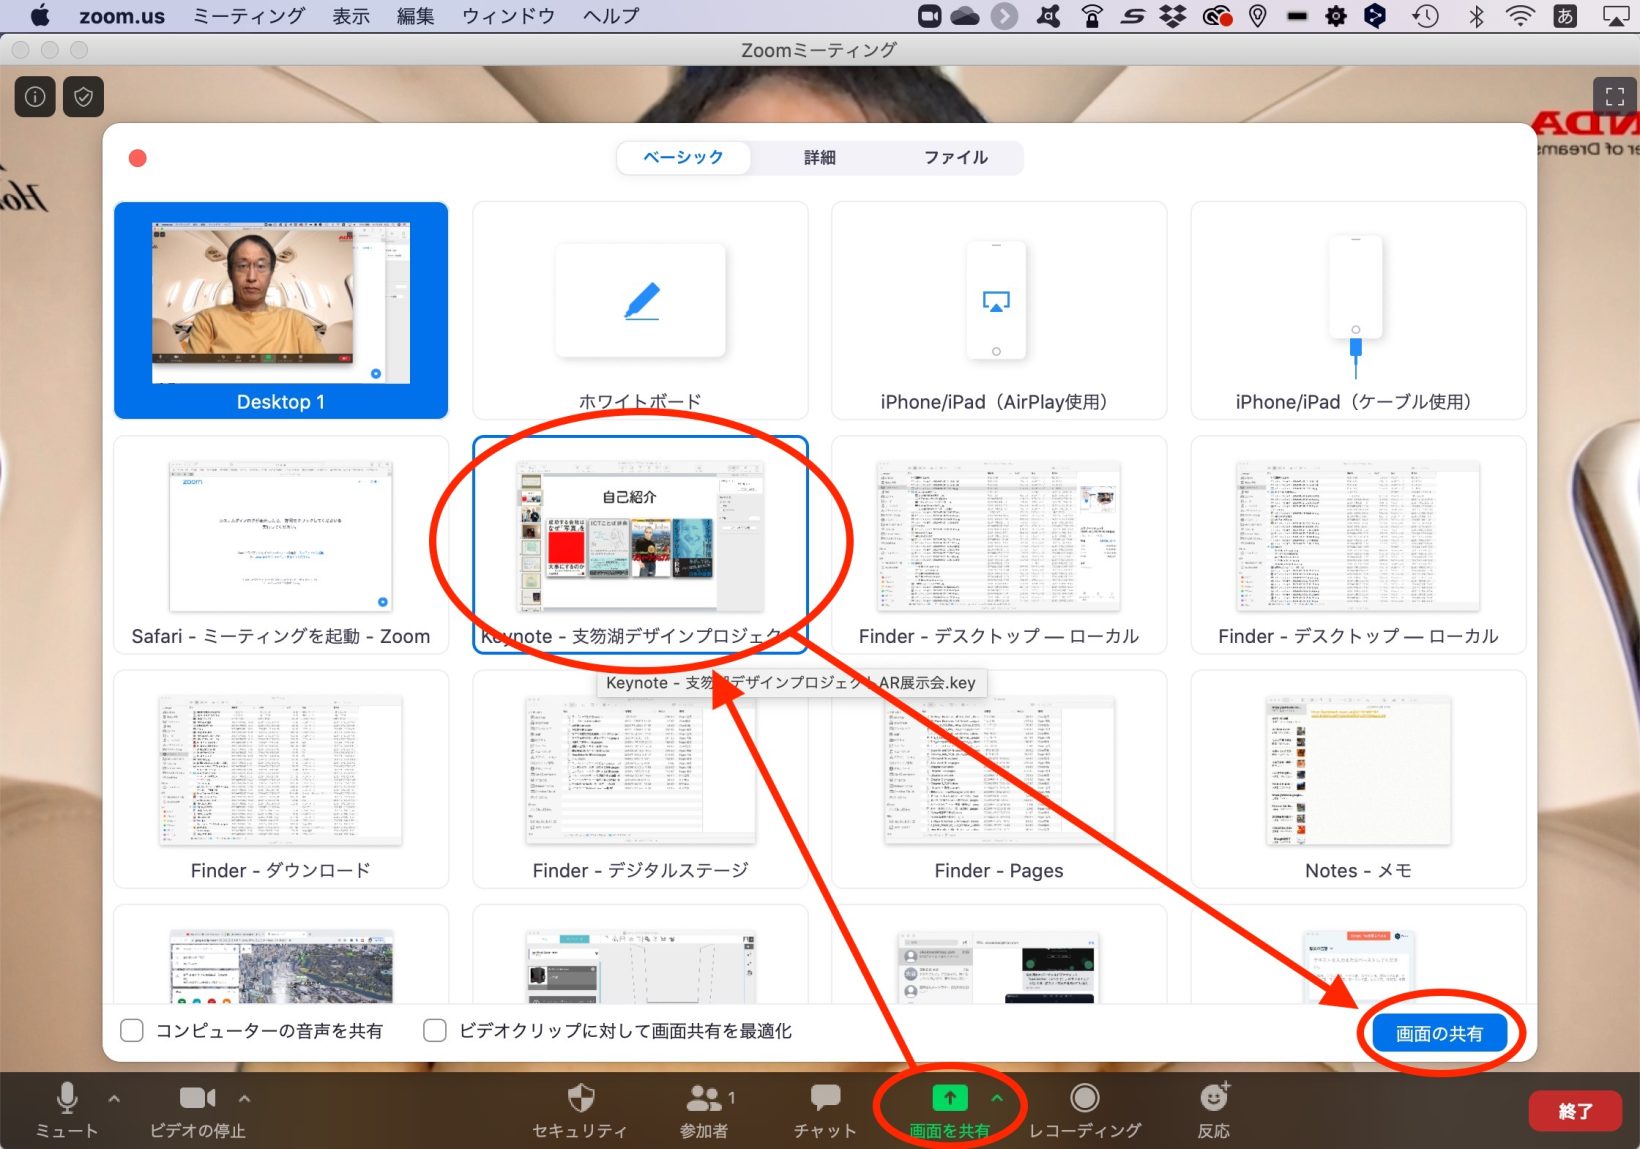Close the share dialog with the red dot
The width and height of the screenshot is (1640, 1149).
pyautogui.click(x=138, y=158)
